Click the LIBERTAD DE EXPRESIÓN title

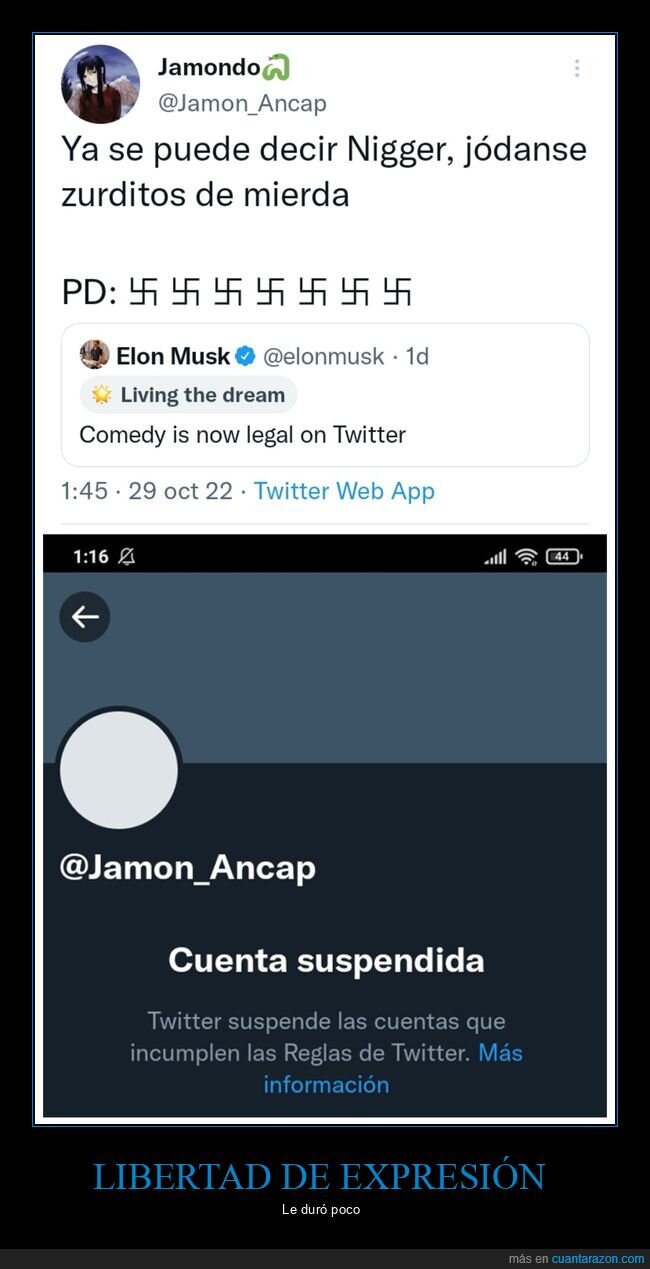319,1176
